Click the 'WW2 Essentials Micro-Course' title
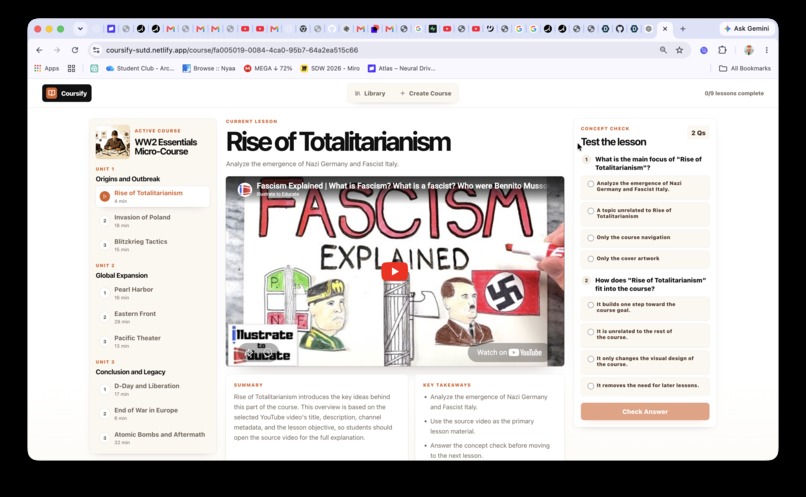Viewport: 806px width, 497px height. (x=166, y=146)
